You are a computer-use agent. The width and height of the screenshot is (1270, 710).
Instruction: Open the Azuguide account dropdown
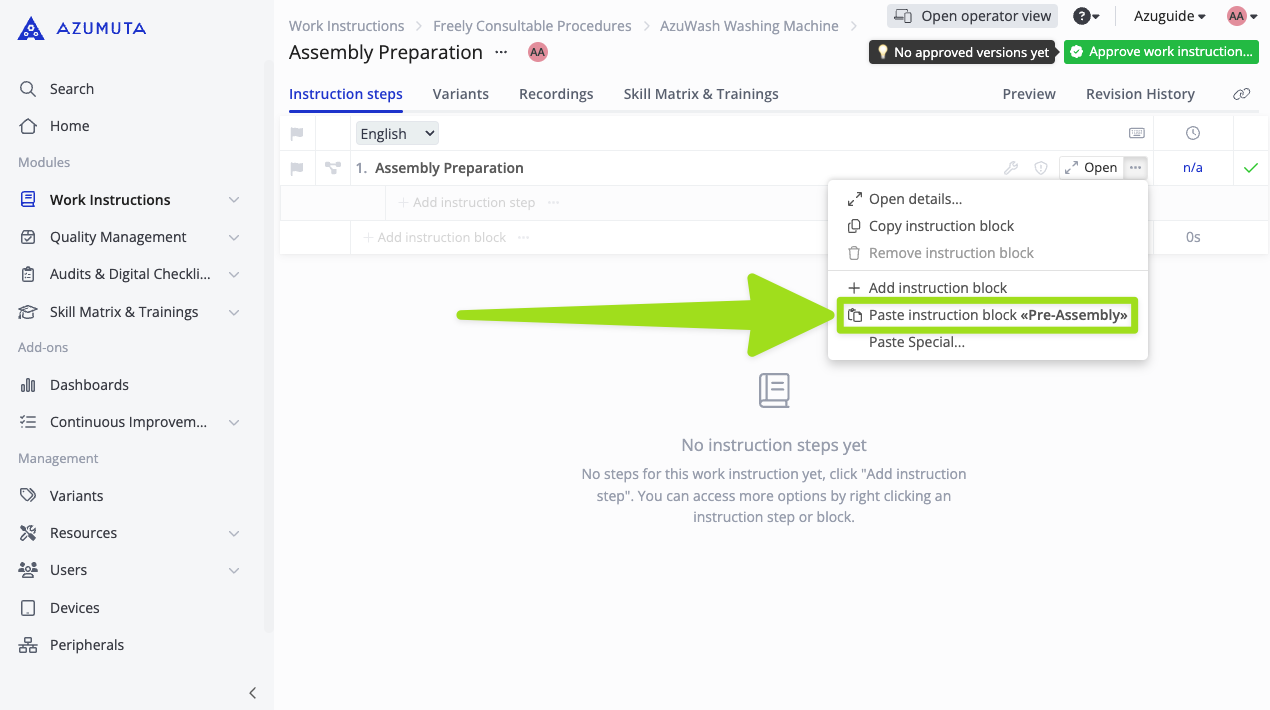tap(1169, 16)
